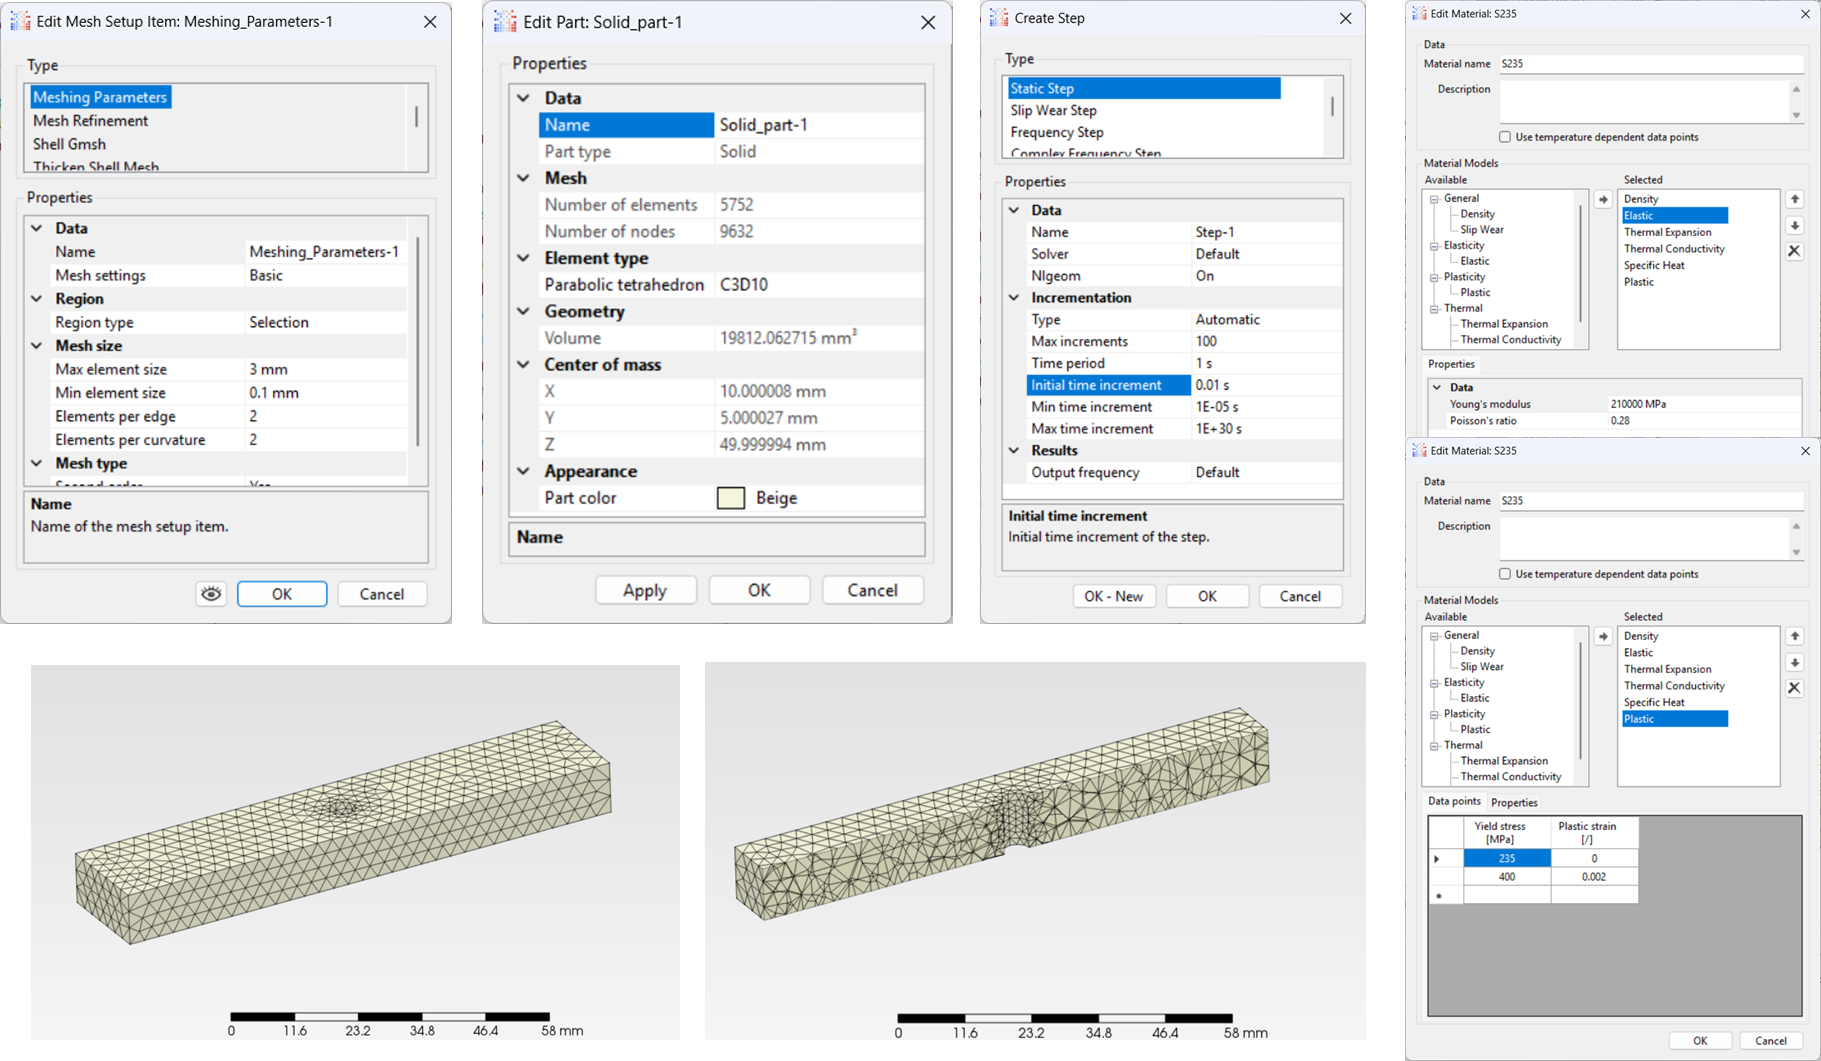The width and height of the screenshot is (1821, 1061).
Task: Open the Properties tab above Young's modulus data
Action: pyautogui.click(x=1451, y=365)
